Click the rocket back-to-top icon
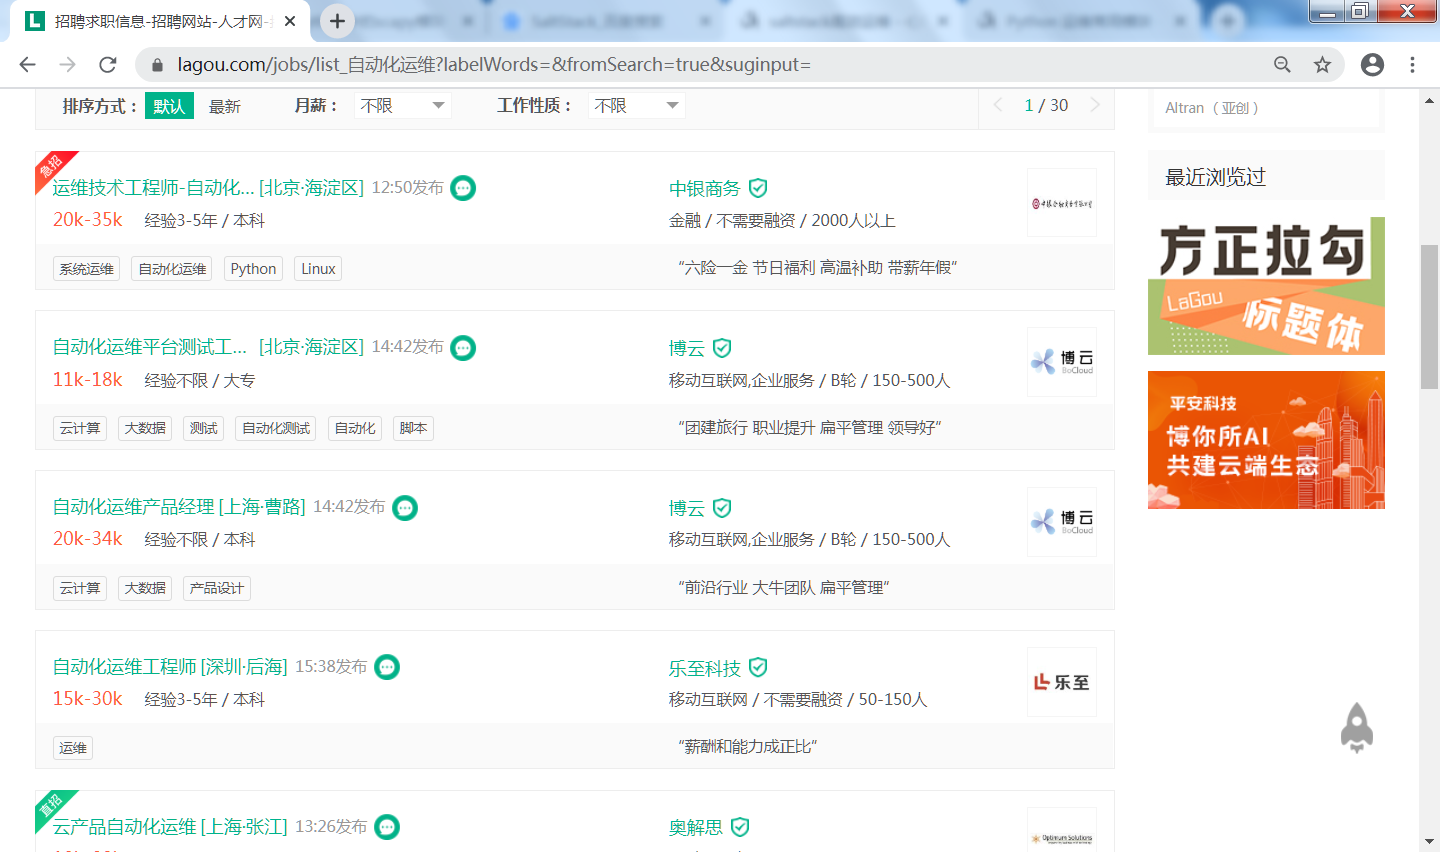This screenshot has width=1440, height=852. 1357,727
